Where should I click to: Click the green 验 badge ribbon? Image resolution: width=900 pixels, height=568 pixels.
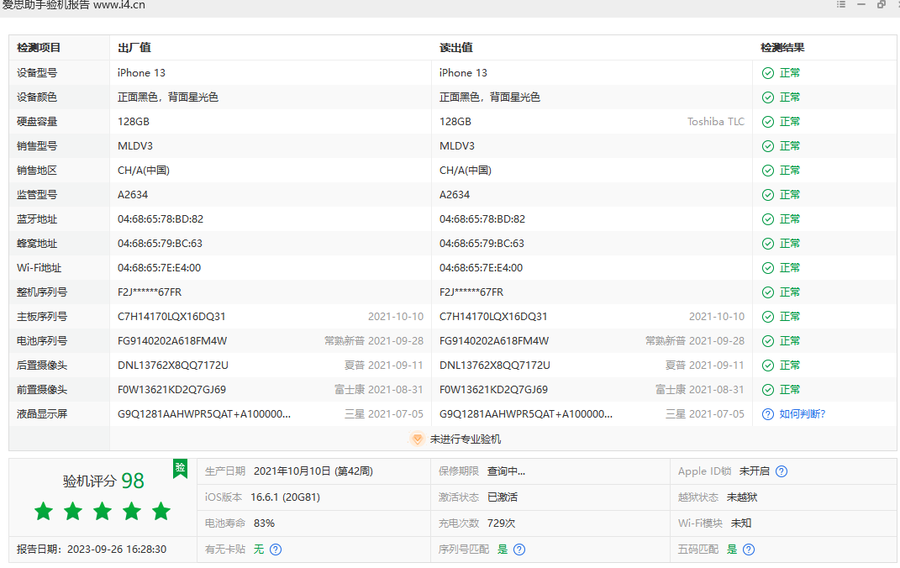click(180, 468)
